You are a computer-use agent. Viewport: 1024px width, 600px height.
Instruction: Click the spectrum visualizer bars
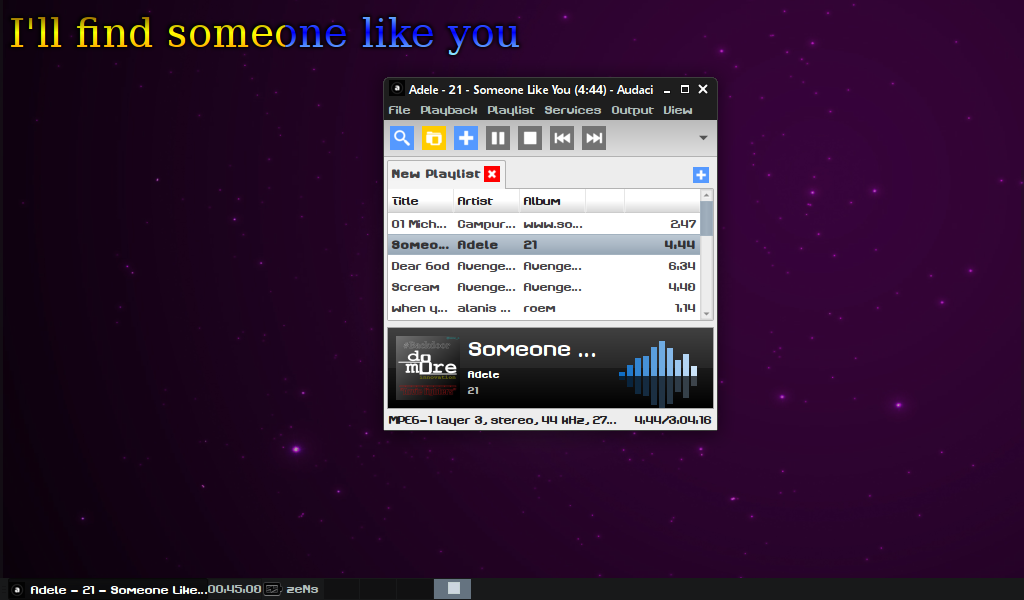[658, 373]
